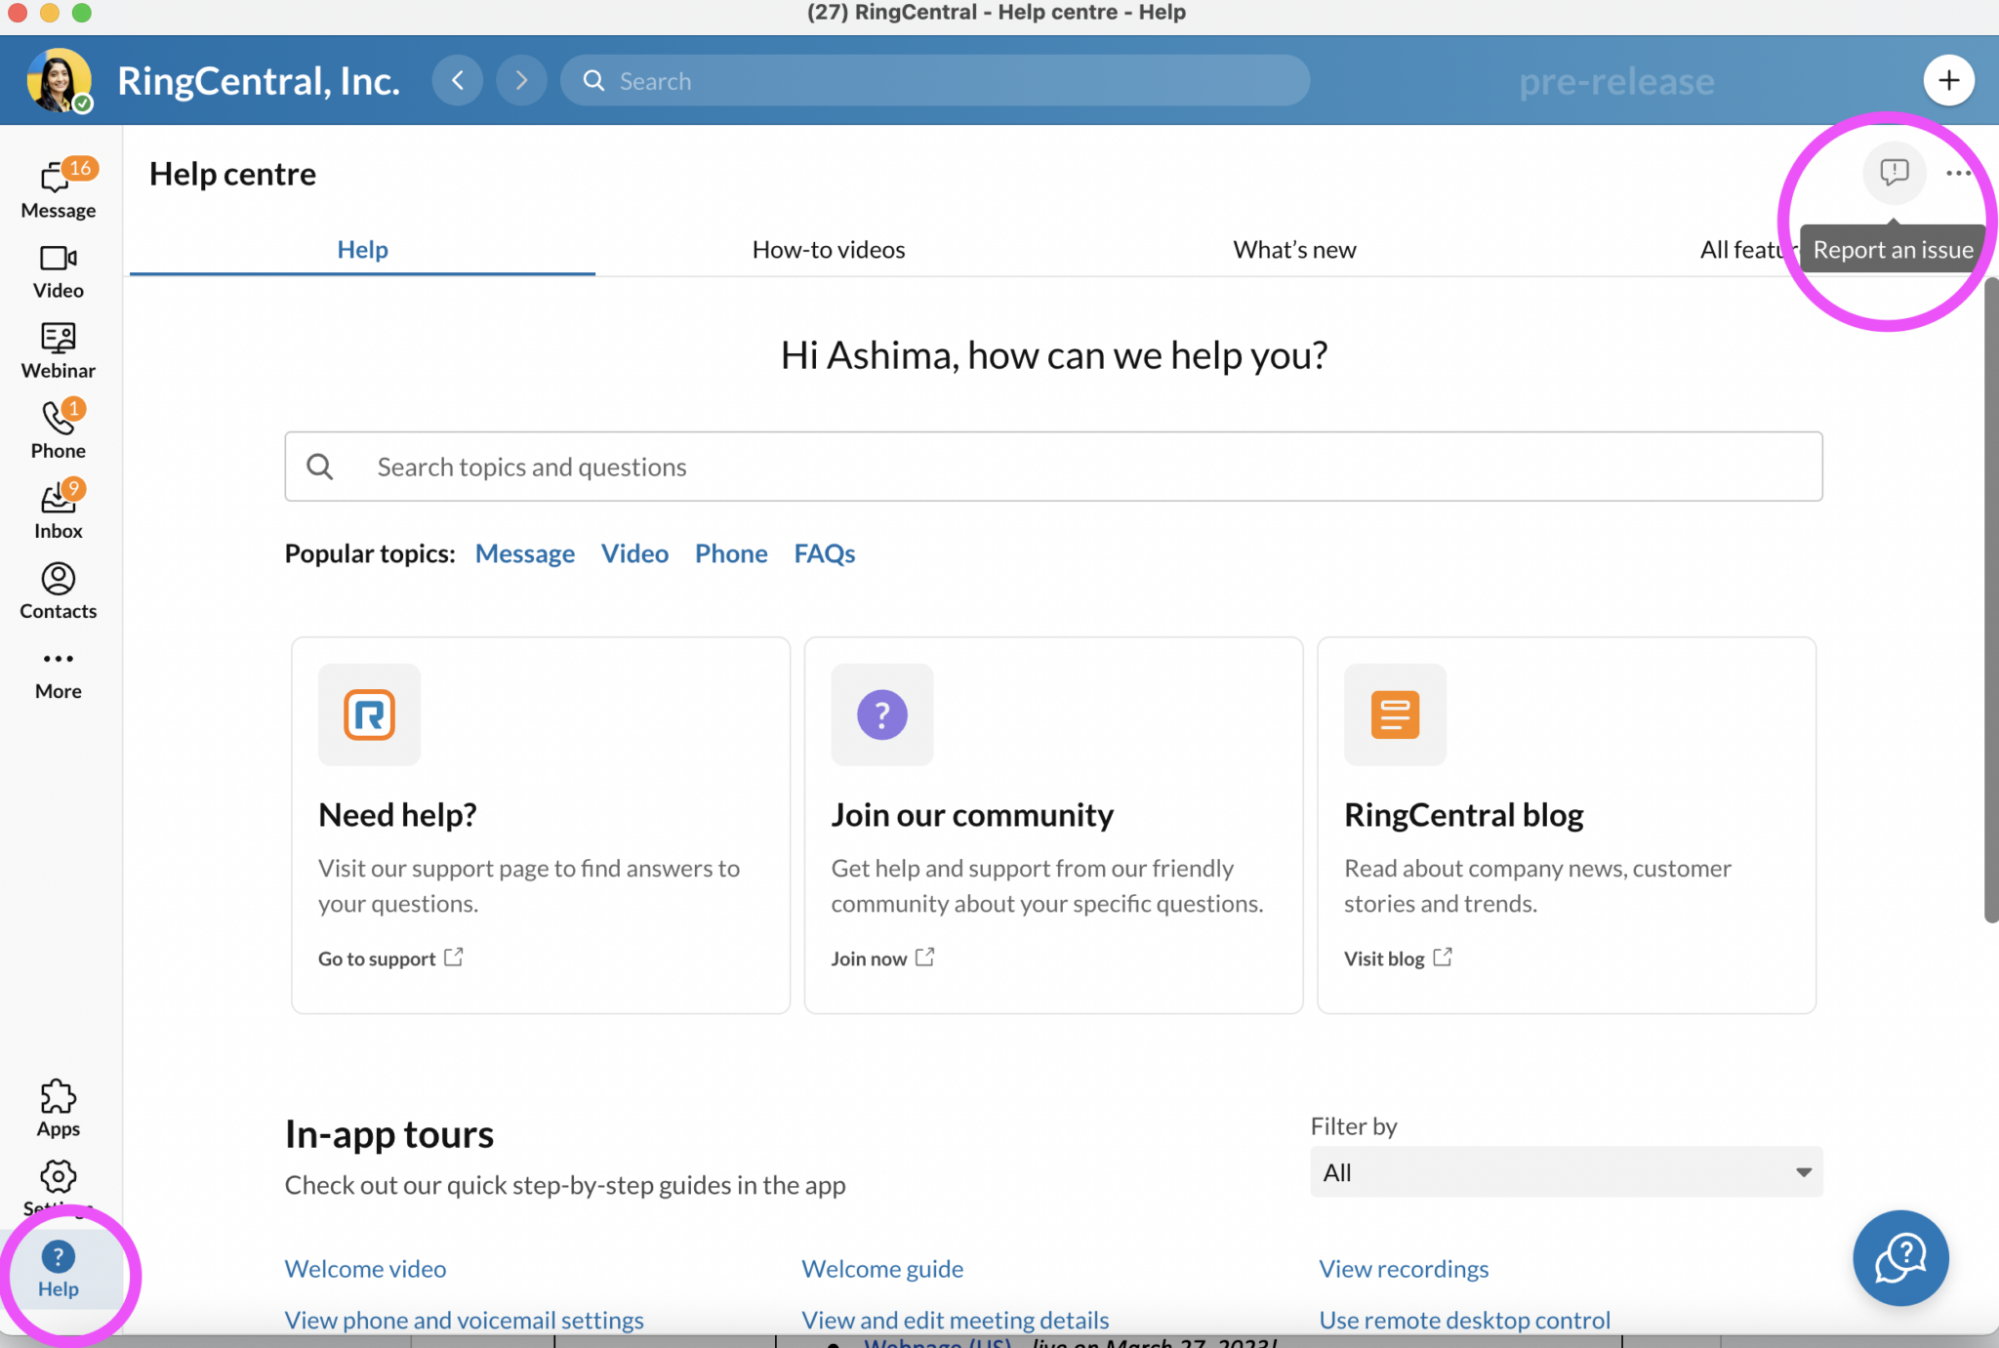Open the Message sidebar icon
The image size is (1999, 1348).
click(x=58, y=188)
